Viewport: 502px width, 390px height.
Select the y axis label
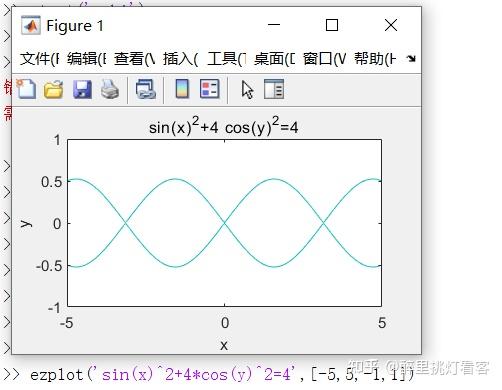(26, 223)
